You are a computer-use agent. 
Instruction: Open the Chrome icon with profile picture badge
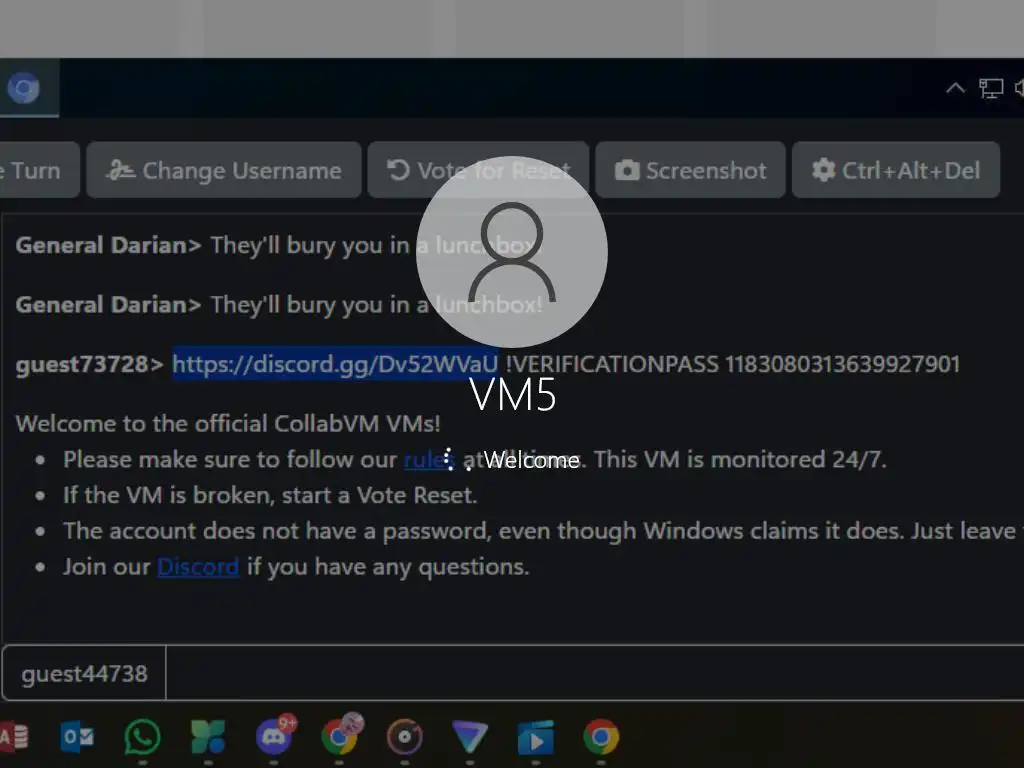[340, 735]
